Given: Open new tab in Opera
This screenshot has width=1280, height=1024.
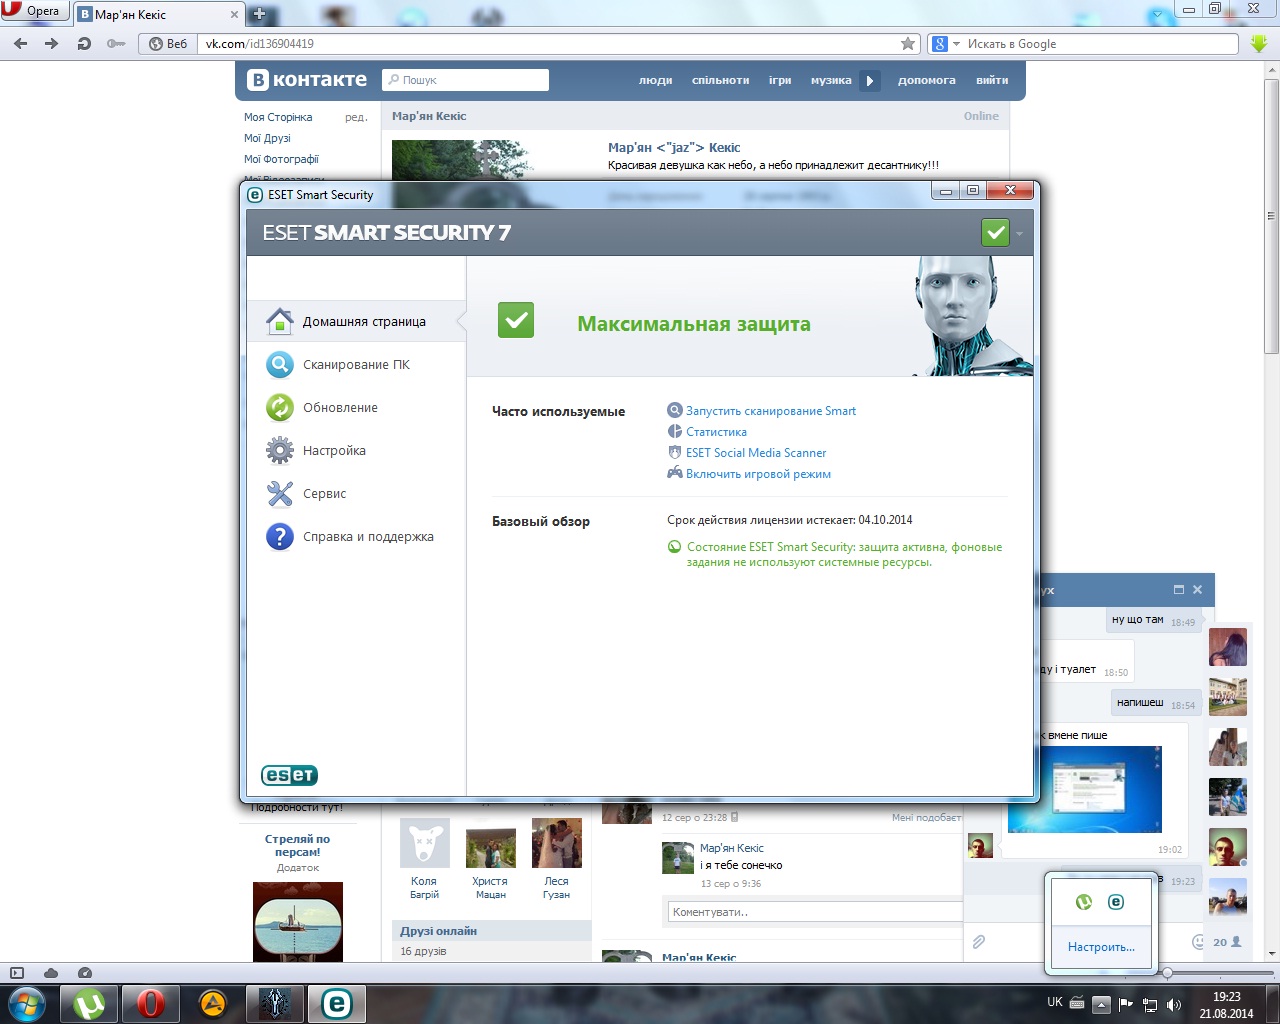Looking at the screenshot, I should 259,14.
